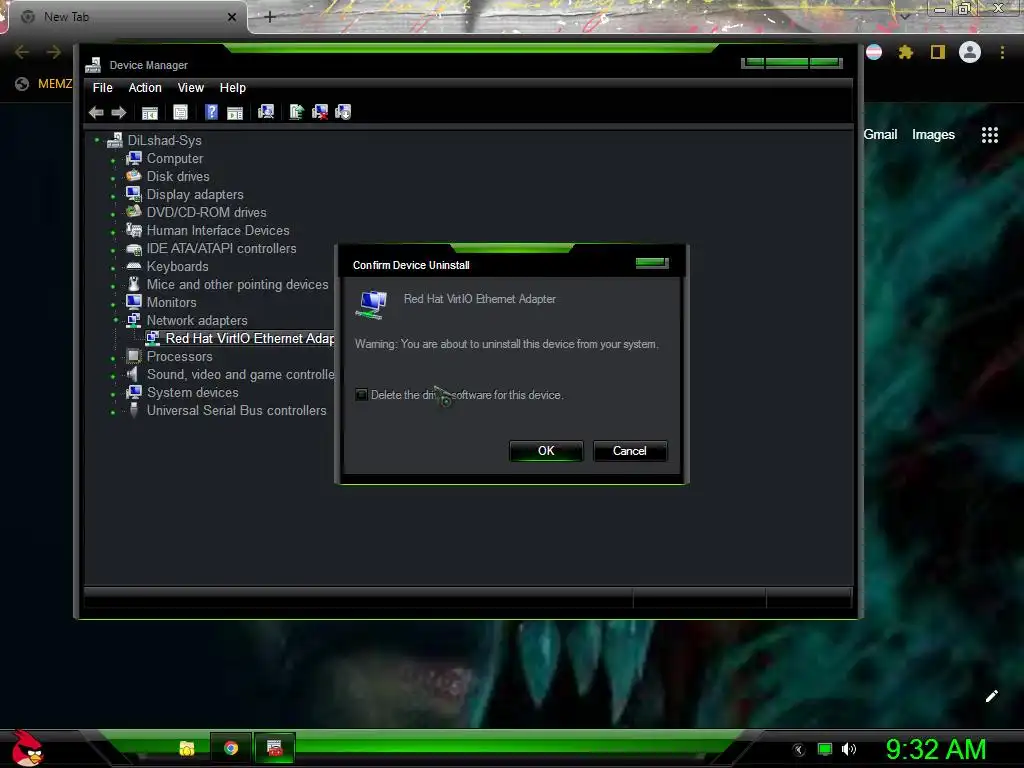Click the network monitor tray icon
Screen dimensions: 1024x768
tap(825, 749)
